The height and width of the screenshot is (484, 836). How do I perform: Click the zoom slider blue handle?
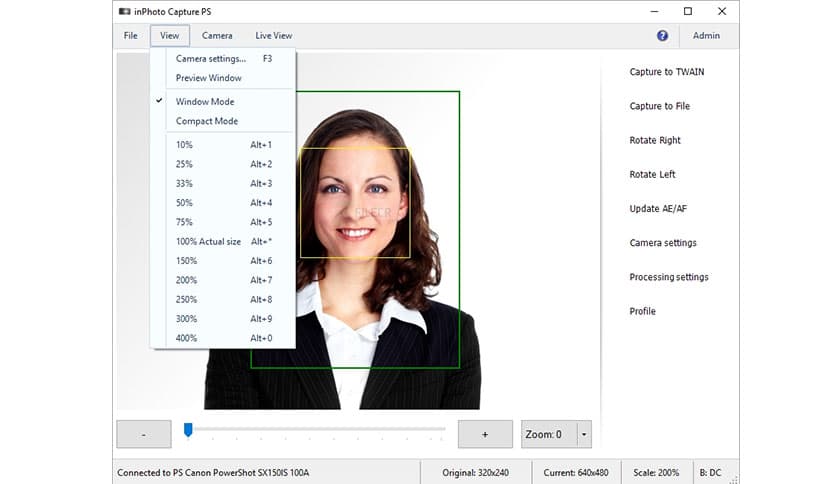click(x=188, y=430)
